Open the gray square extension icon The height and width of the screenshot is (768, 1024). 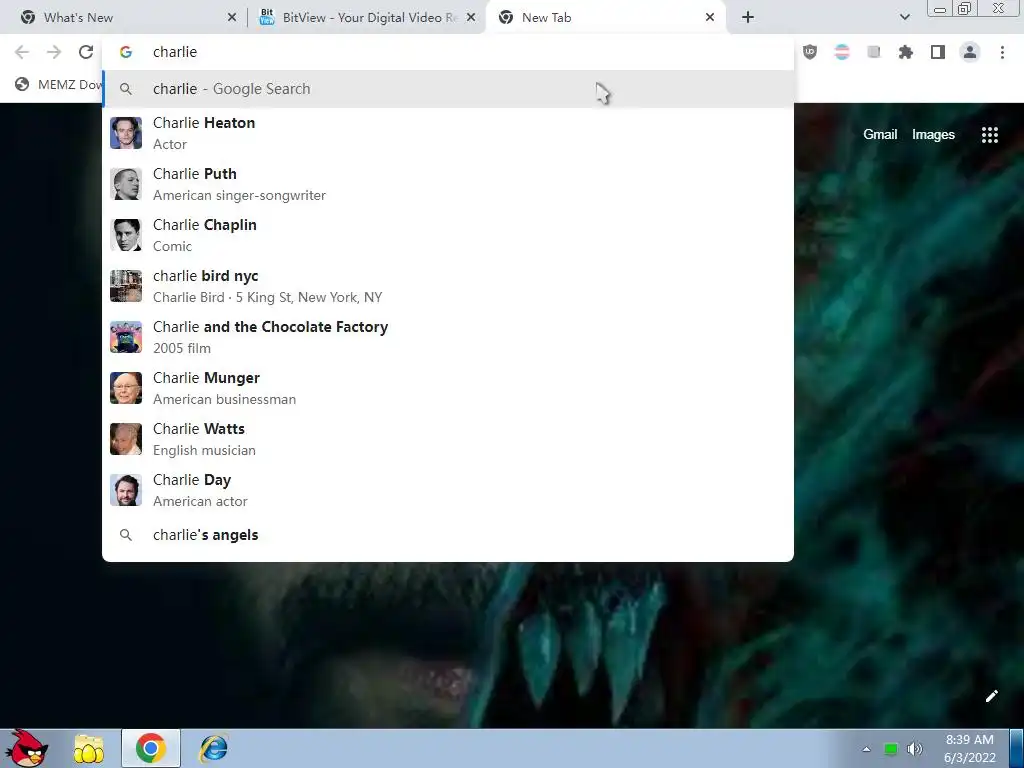874,52
